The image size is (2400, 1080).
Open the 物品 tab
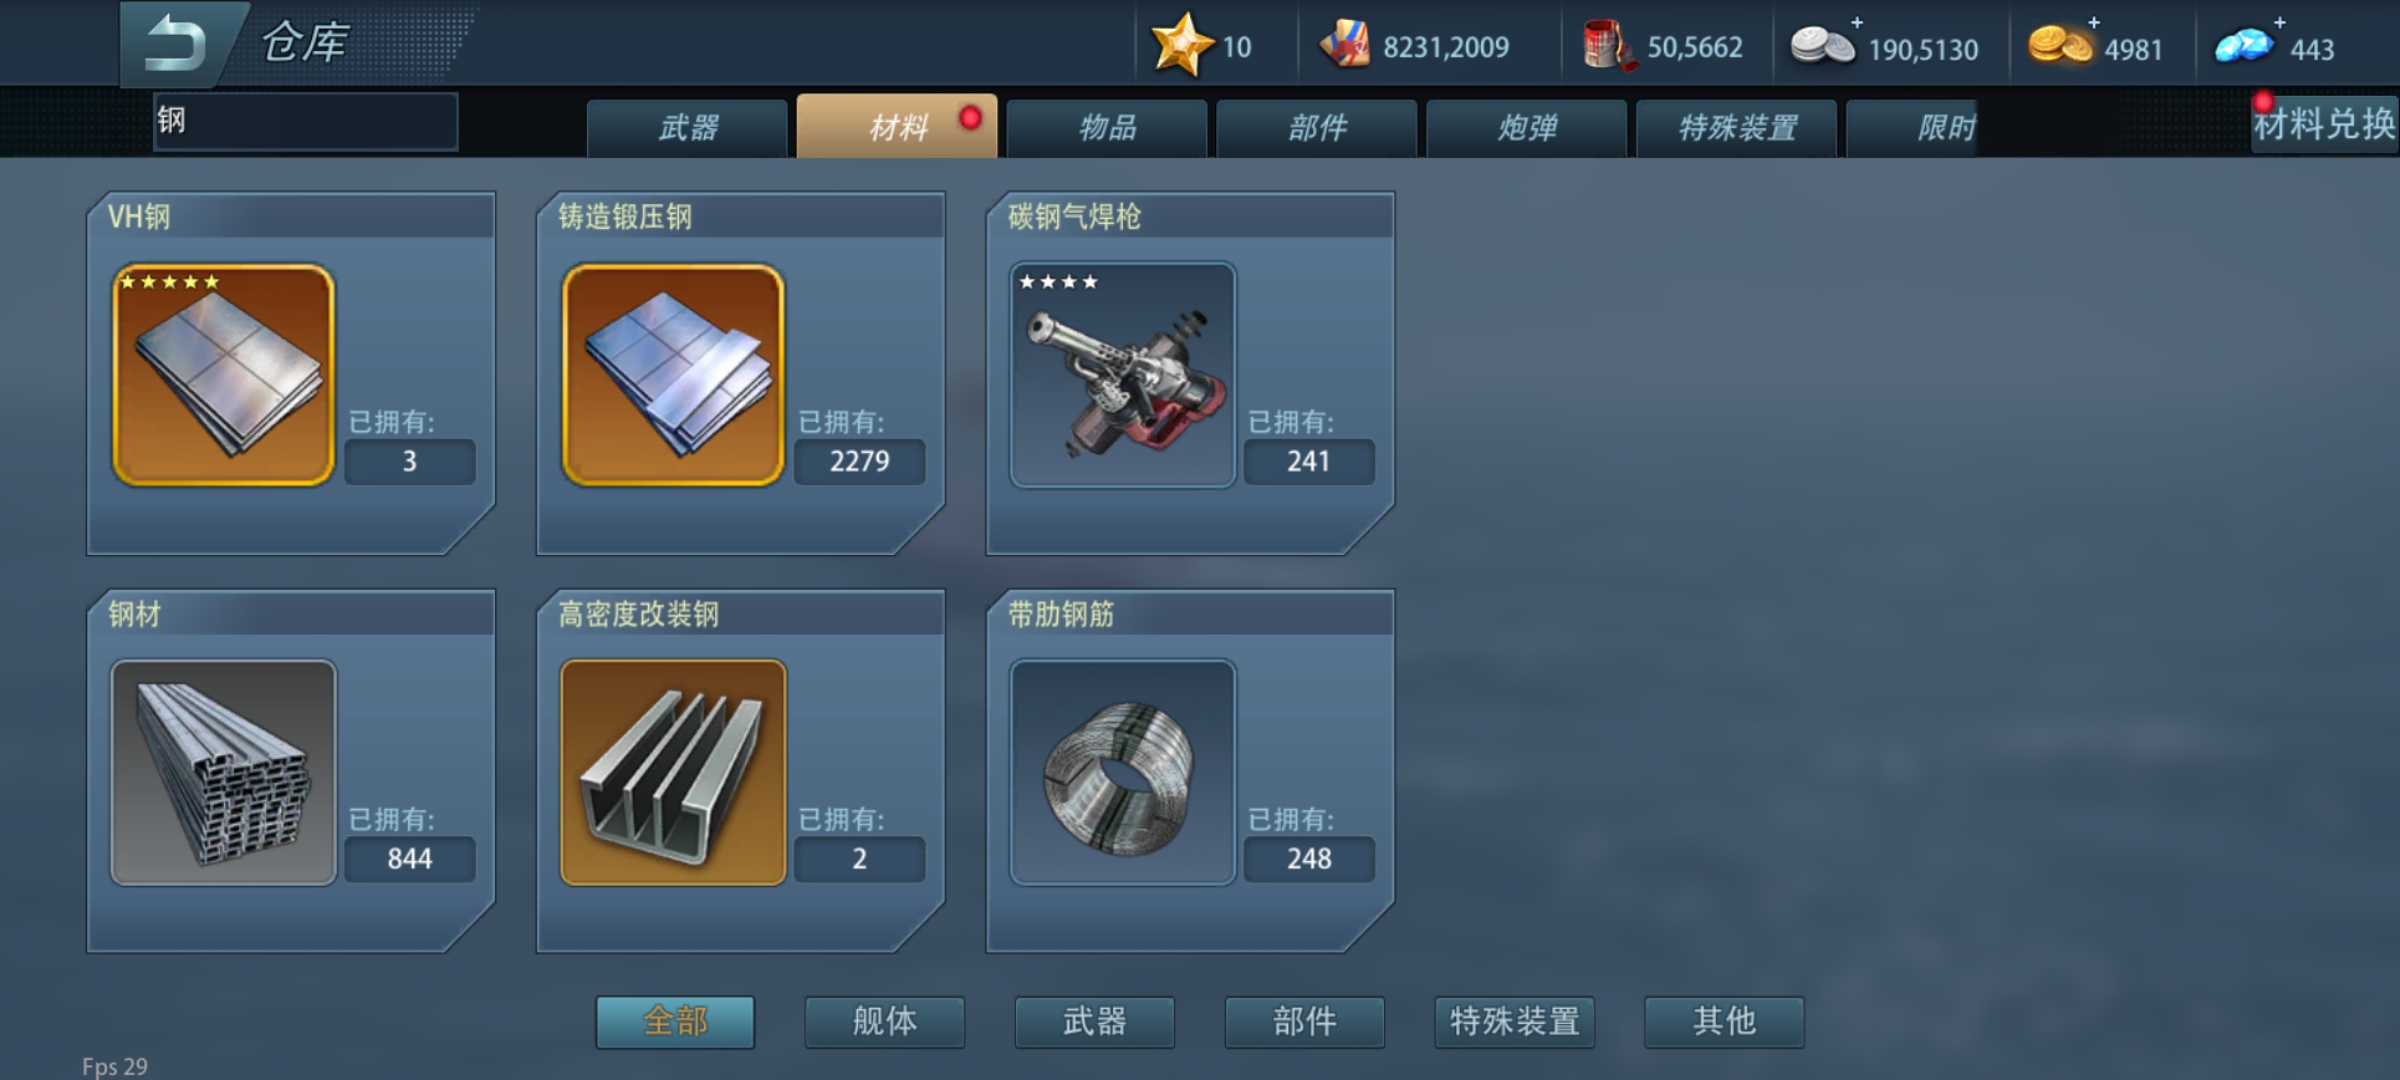pos(1107,128)
